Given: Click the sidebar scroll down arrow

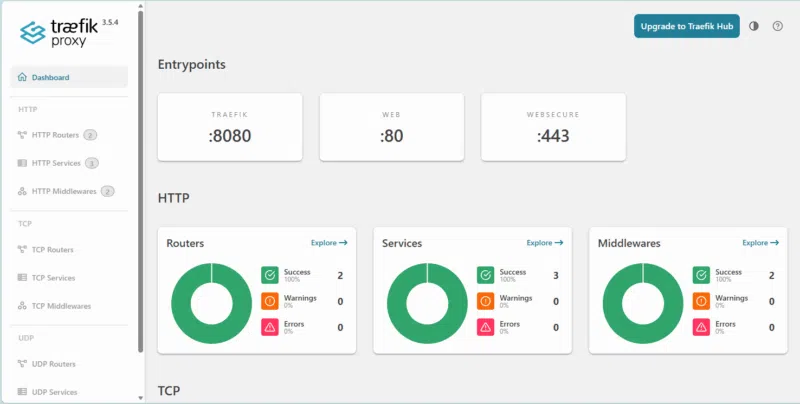Looking at the screenshot, I should [x=141, y=398].
